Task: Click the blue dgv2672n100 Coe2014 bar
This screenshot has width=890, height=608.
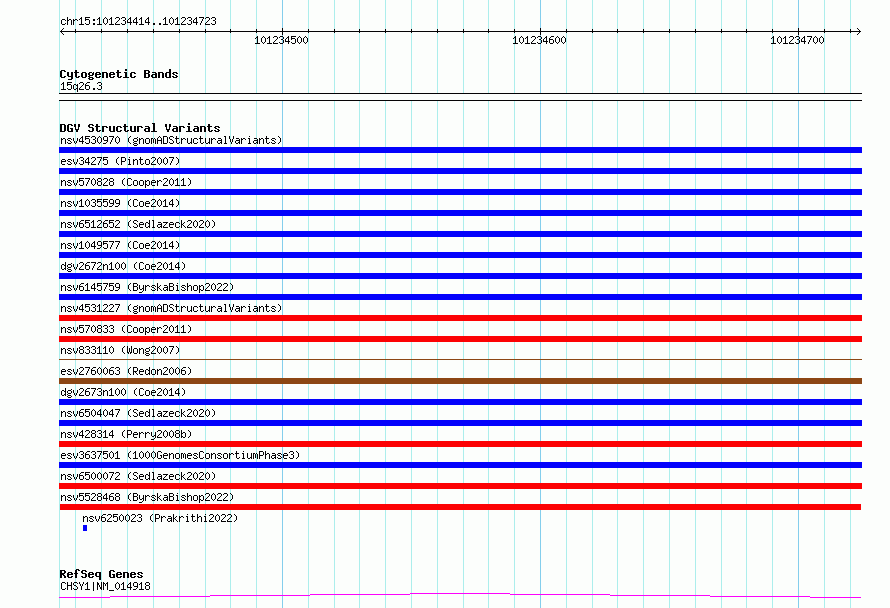Action: tap(460, 276)
